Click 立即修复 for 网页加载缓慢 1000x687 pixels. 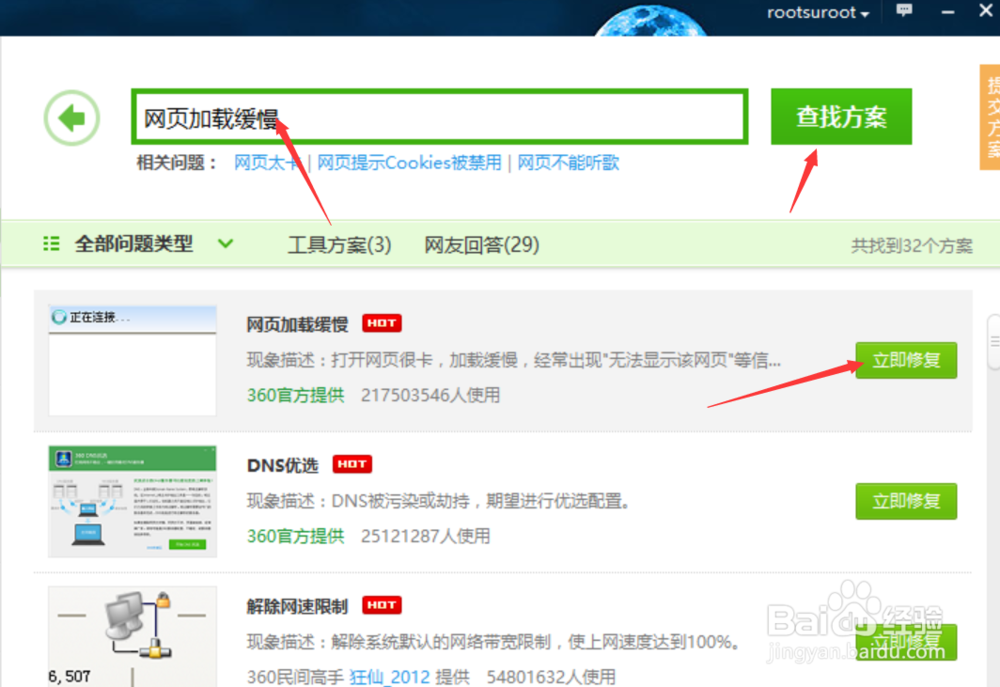(905, 360)
